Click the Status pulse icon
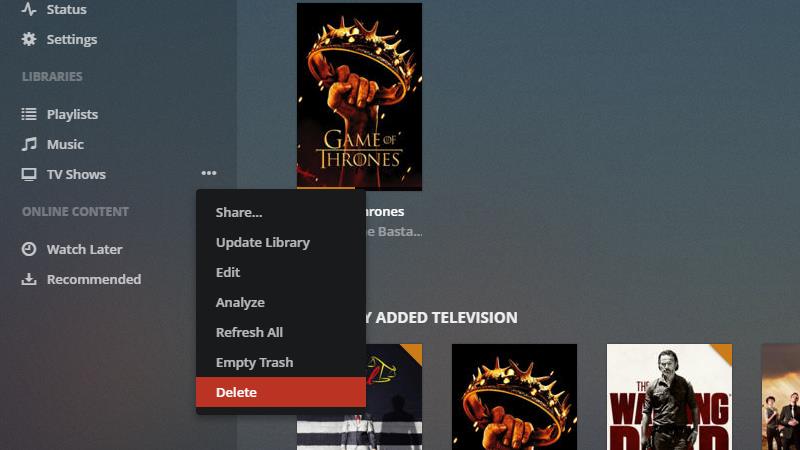 (29, 9)
